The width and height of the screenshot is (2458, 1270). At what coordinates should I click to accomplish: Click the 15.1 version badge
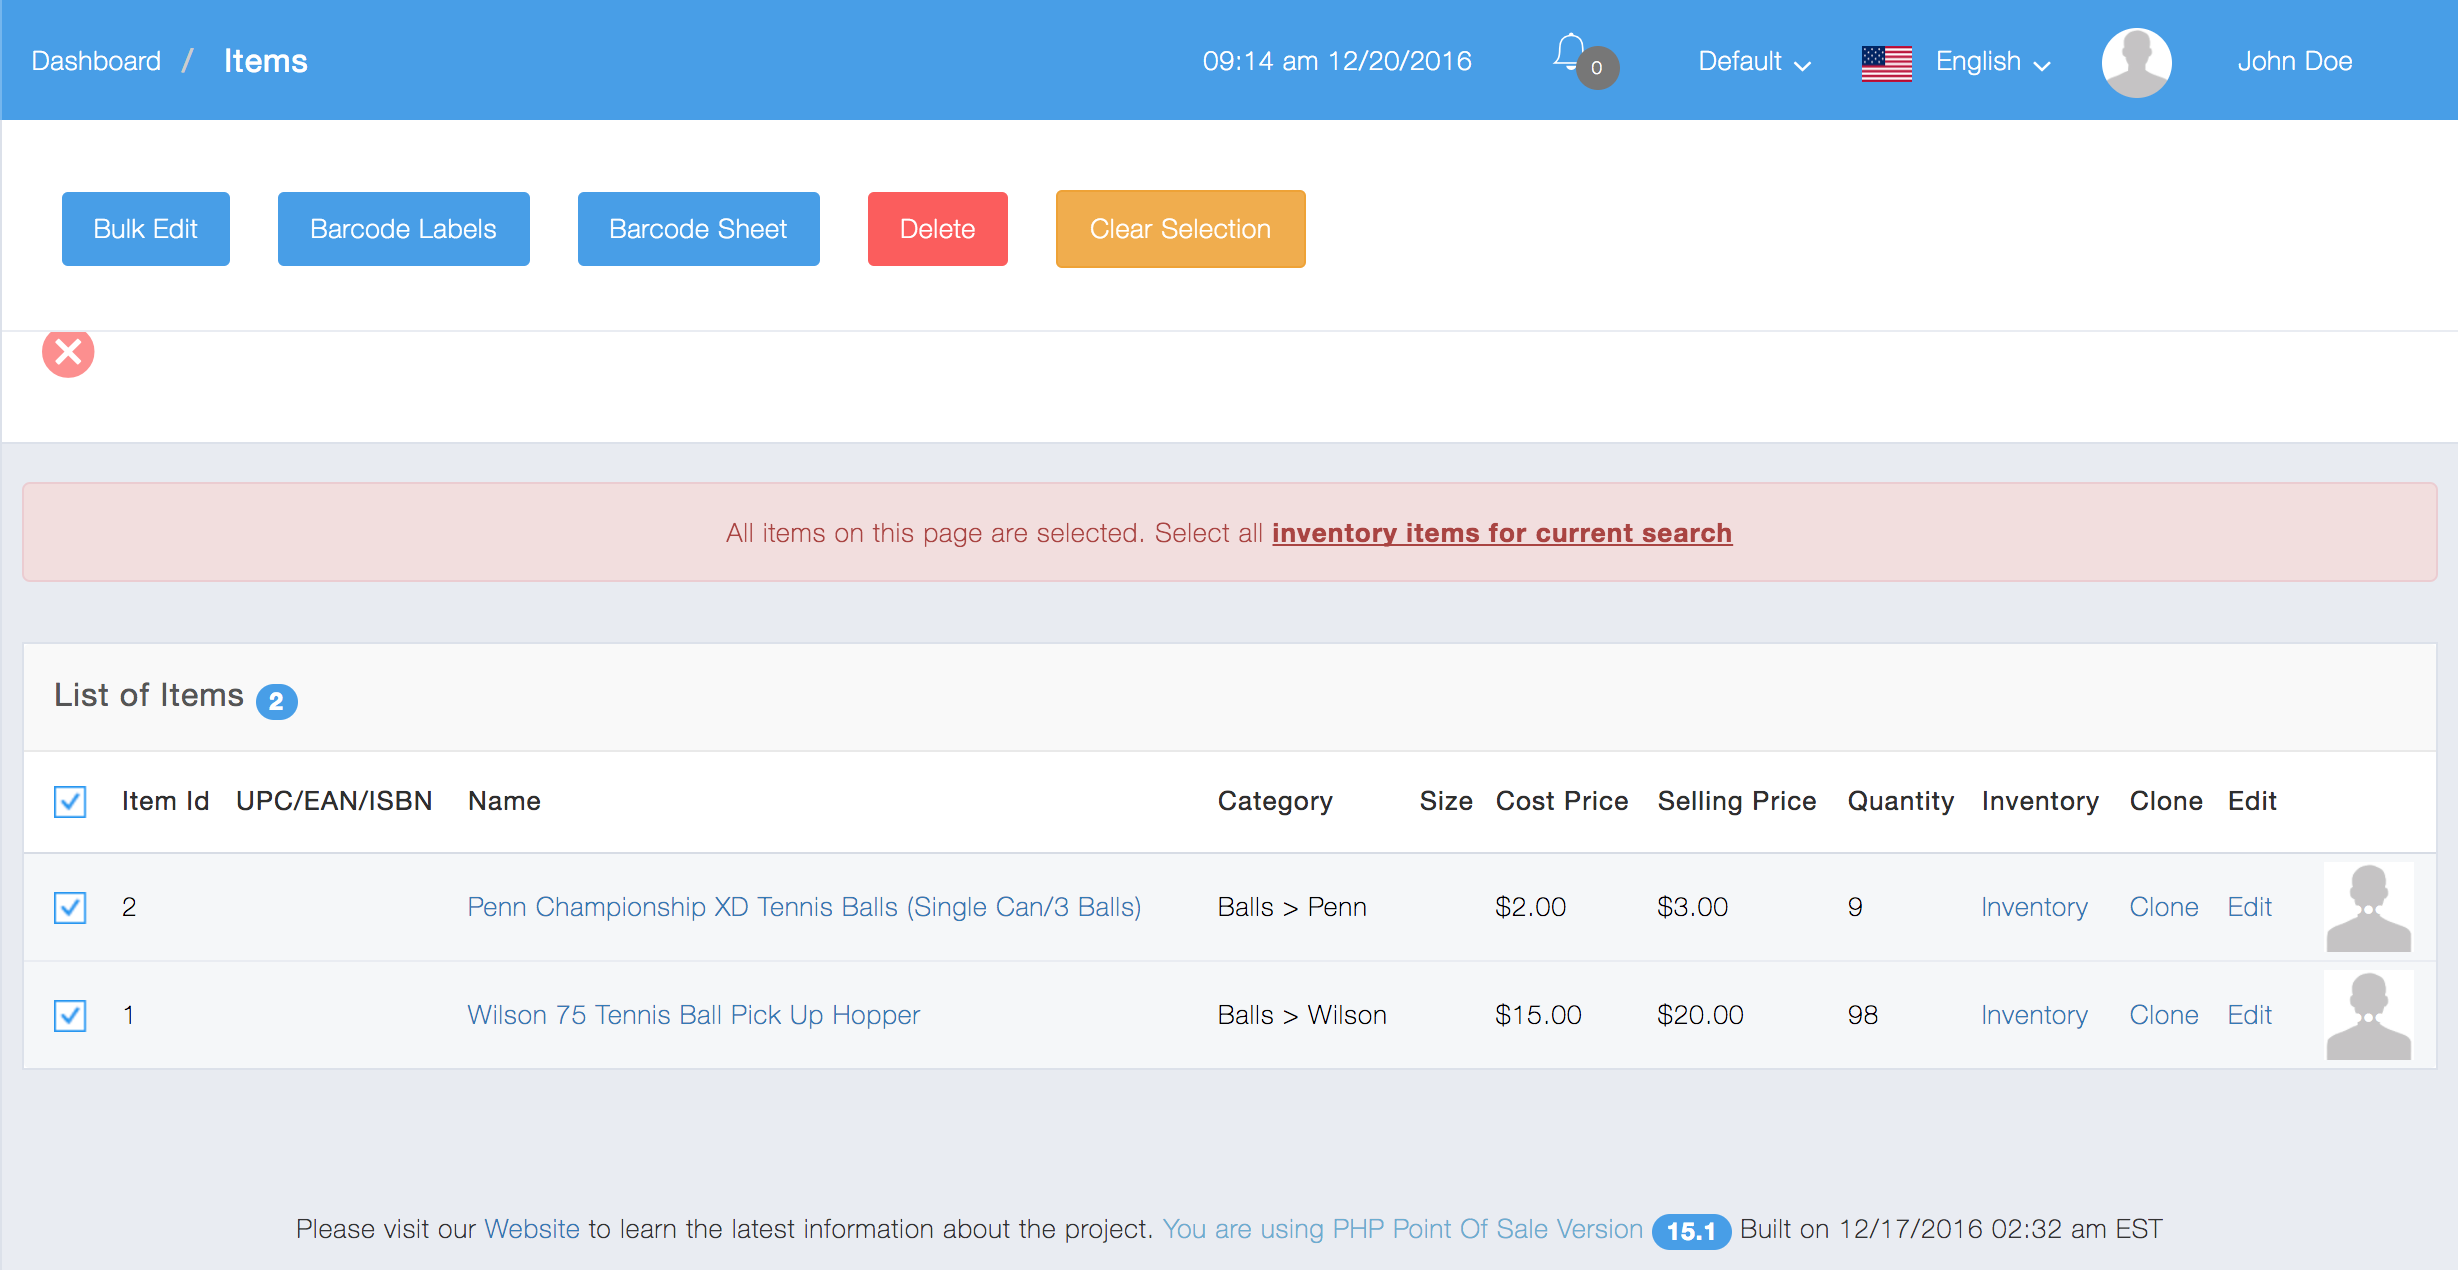pyautogui.click(x=1690, y=1231)
